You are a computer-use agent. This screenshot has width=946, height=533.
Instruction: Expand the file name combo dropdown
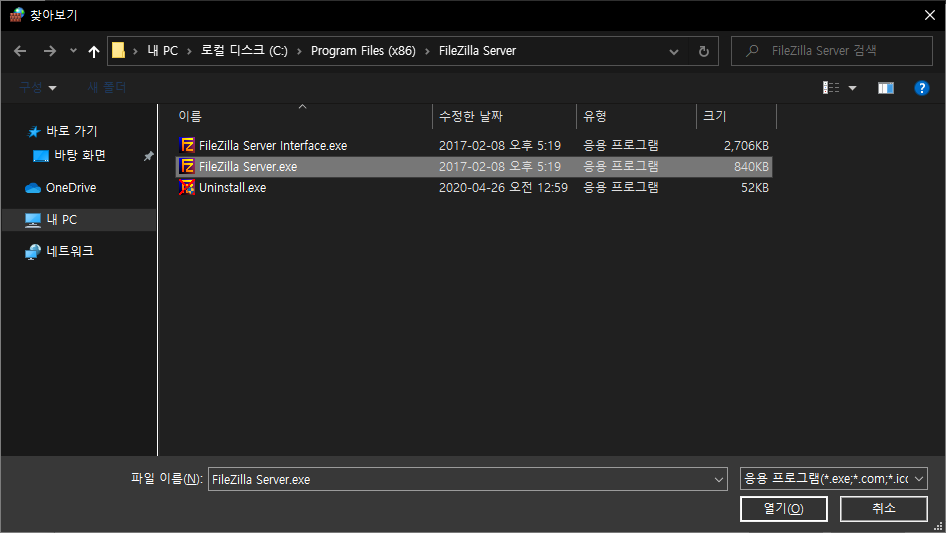719,480
